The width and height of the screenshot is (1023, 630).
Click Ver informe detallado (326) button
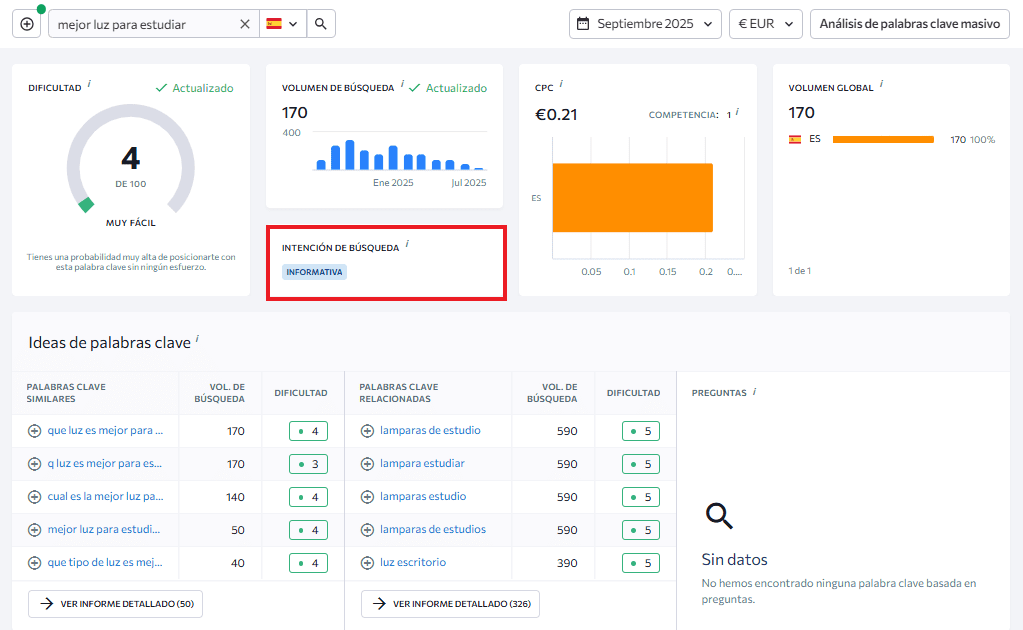point(450,604)
